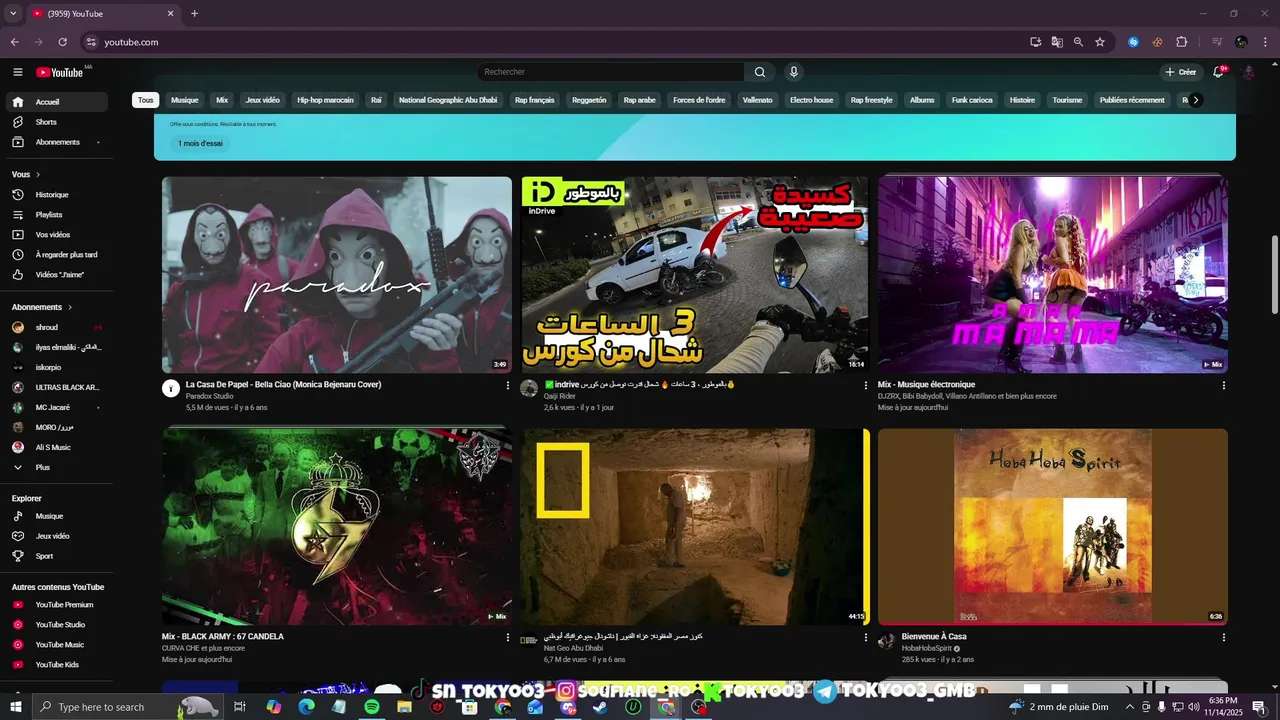1280x720 pixels.
Task: Open Shorts in sidebar
Action: (x=58, y=122)
